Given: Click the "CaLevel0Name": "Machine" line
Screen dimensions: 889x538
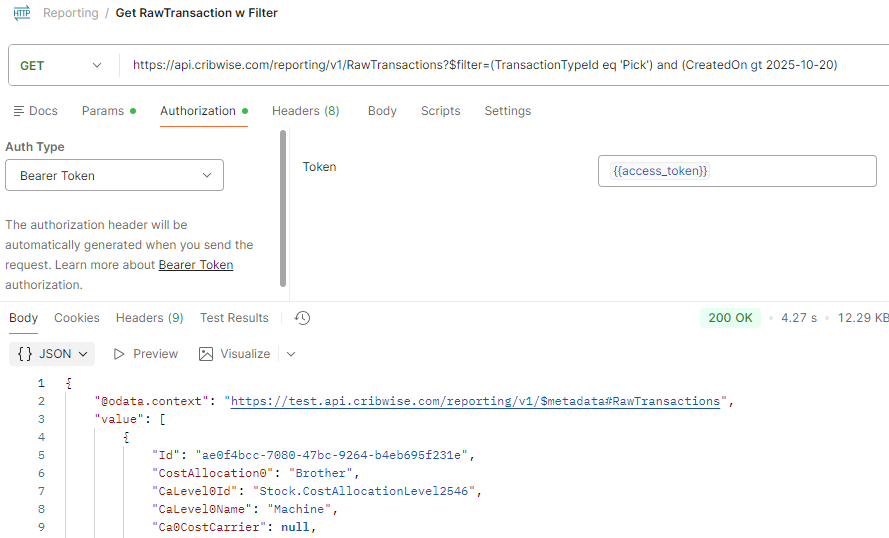Looking at the screenshot, I should [245, 510].
